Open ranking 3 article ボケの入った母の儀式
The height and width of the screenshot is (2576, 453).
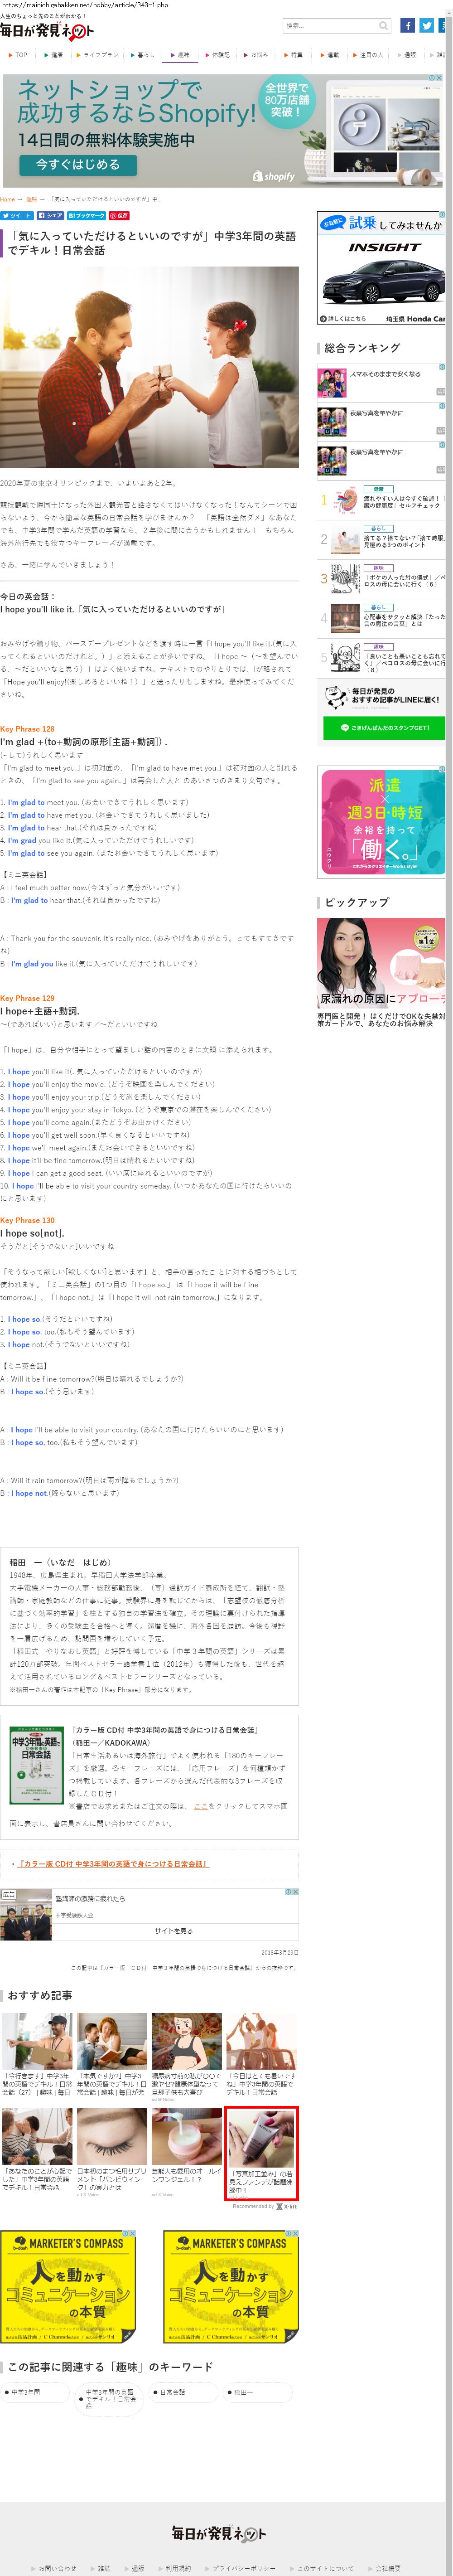point(405,580)
